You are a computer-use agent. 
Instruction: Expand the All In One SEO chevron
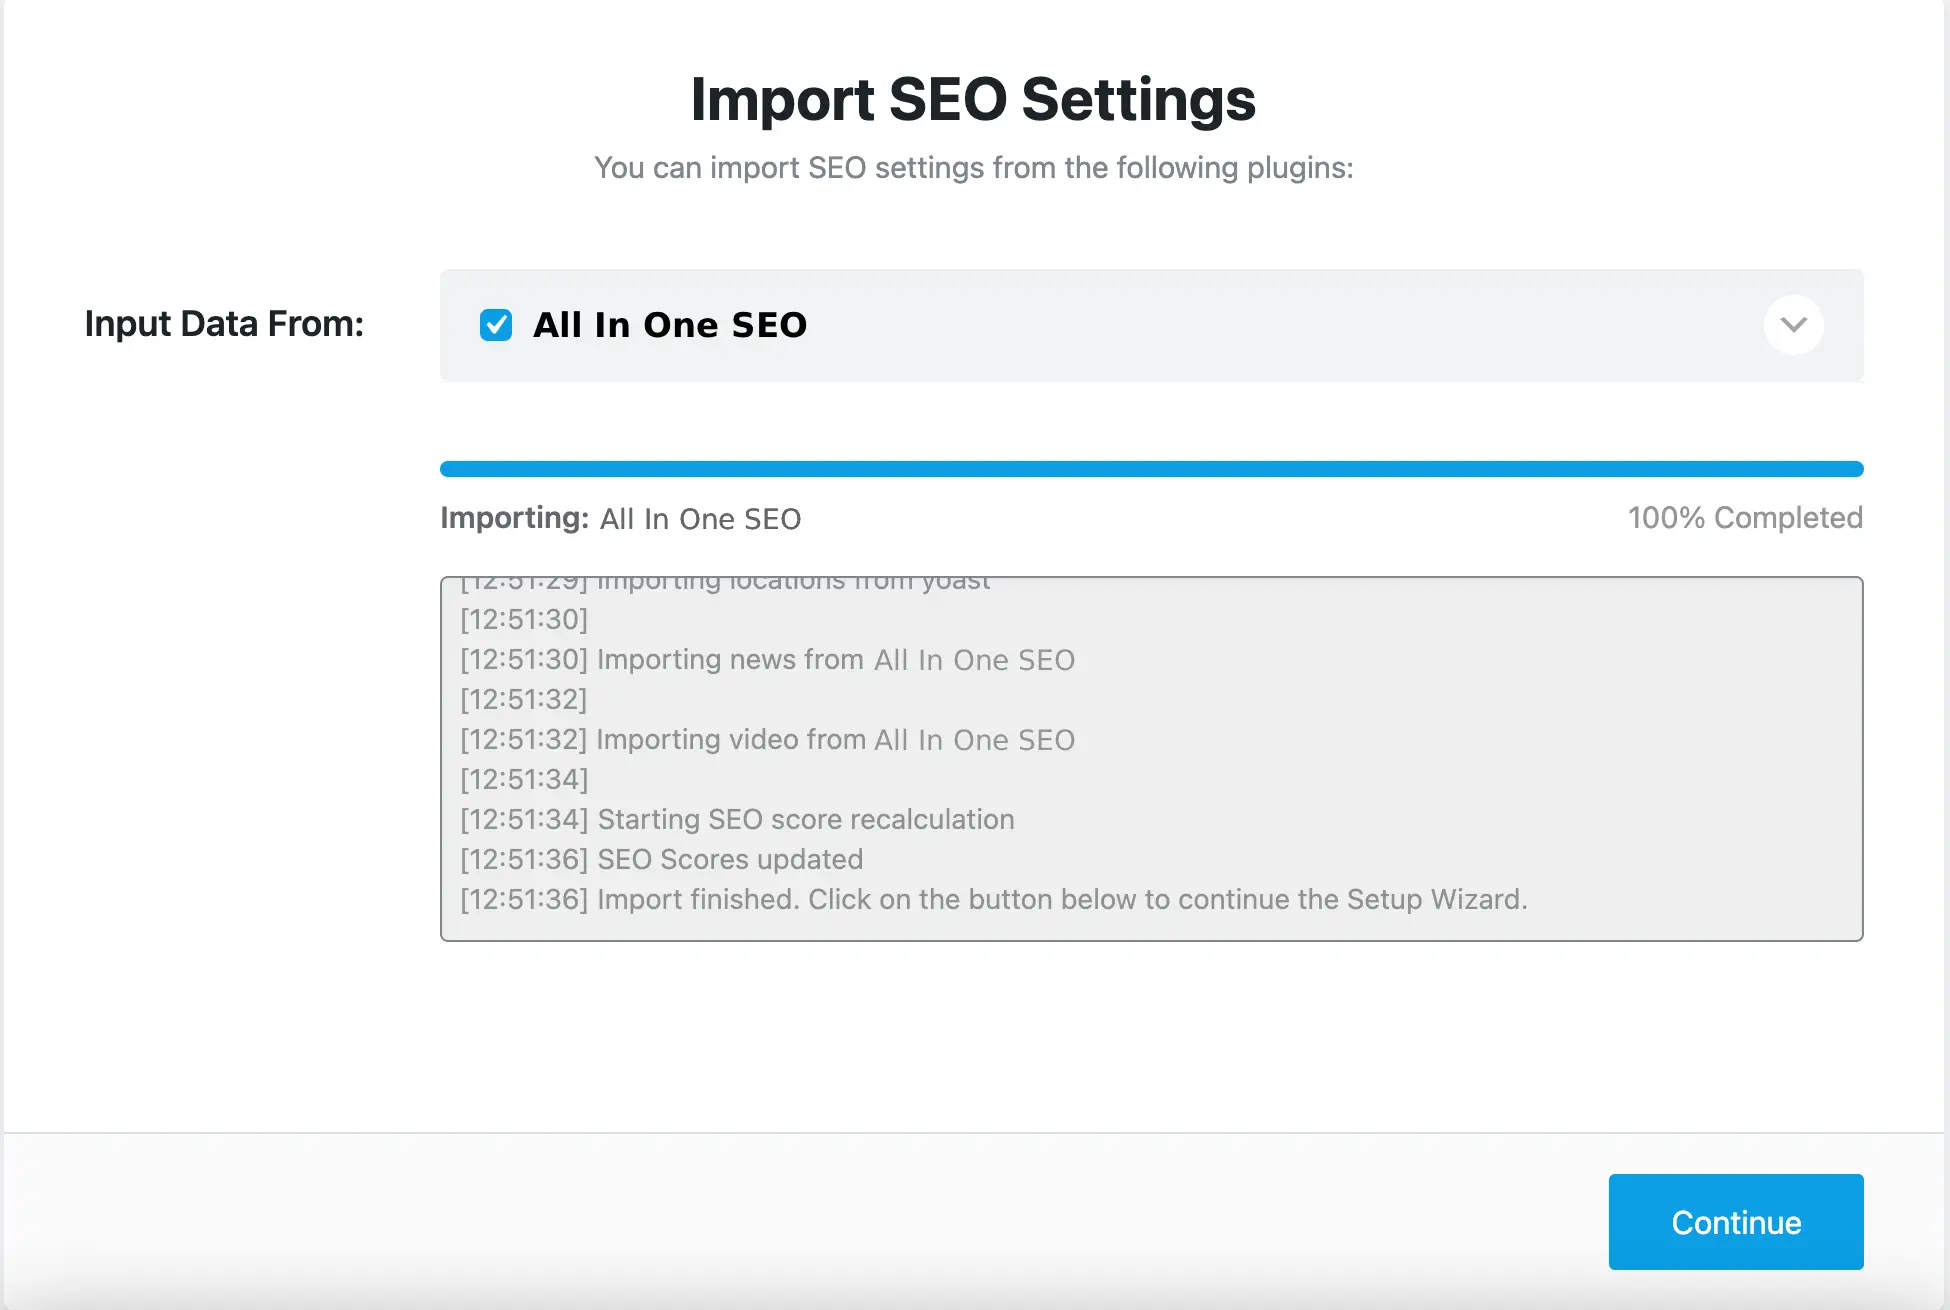(1793, 325)
